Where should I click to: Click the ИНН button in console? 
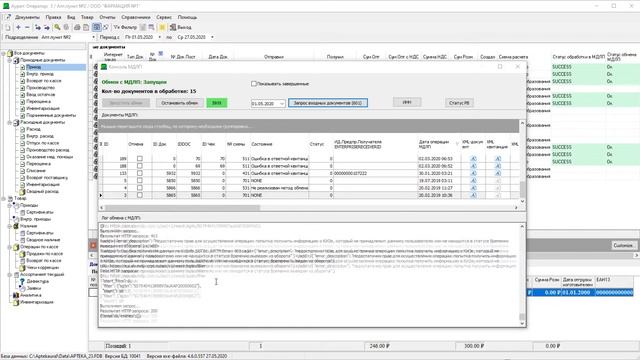tap(407, 102)
